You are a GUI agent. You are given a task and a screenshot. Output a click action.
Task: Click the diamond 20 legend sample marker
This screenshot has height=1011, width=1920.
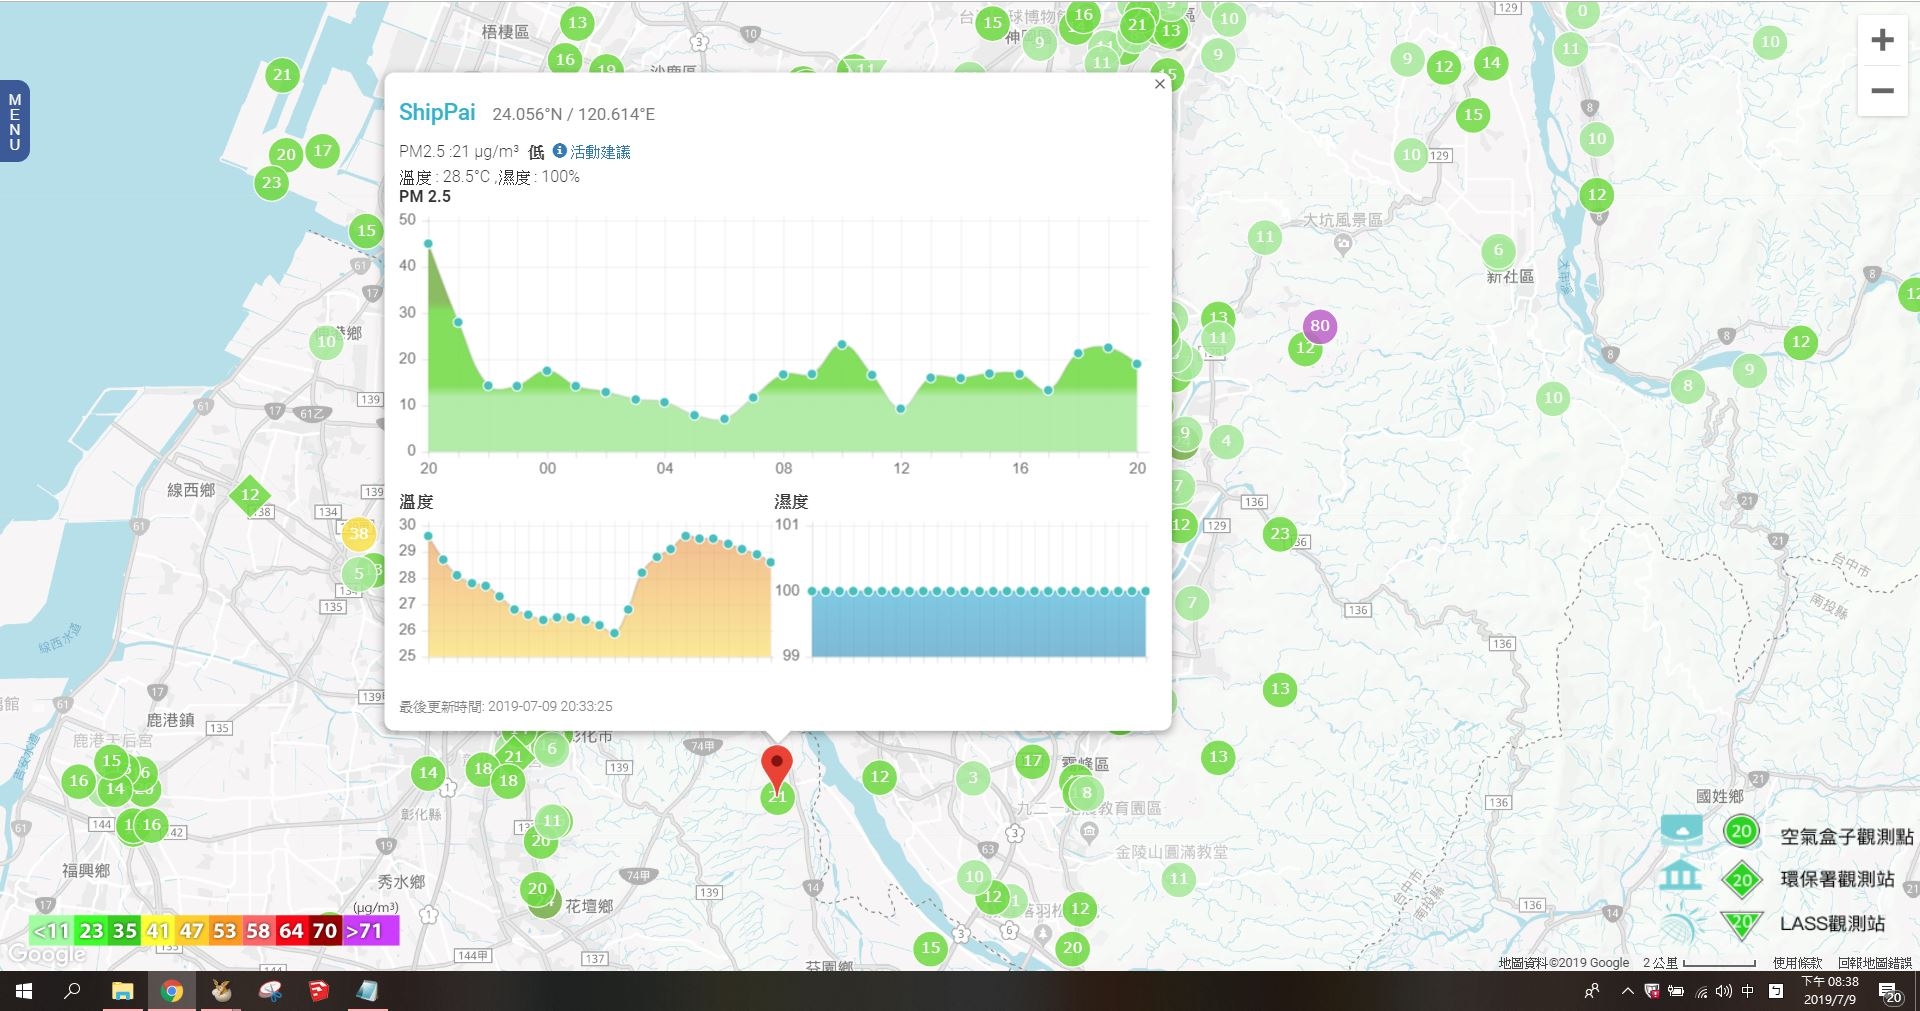[1742, 880]
